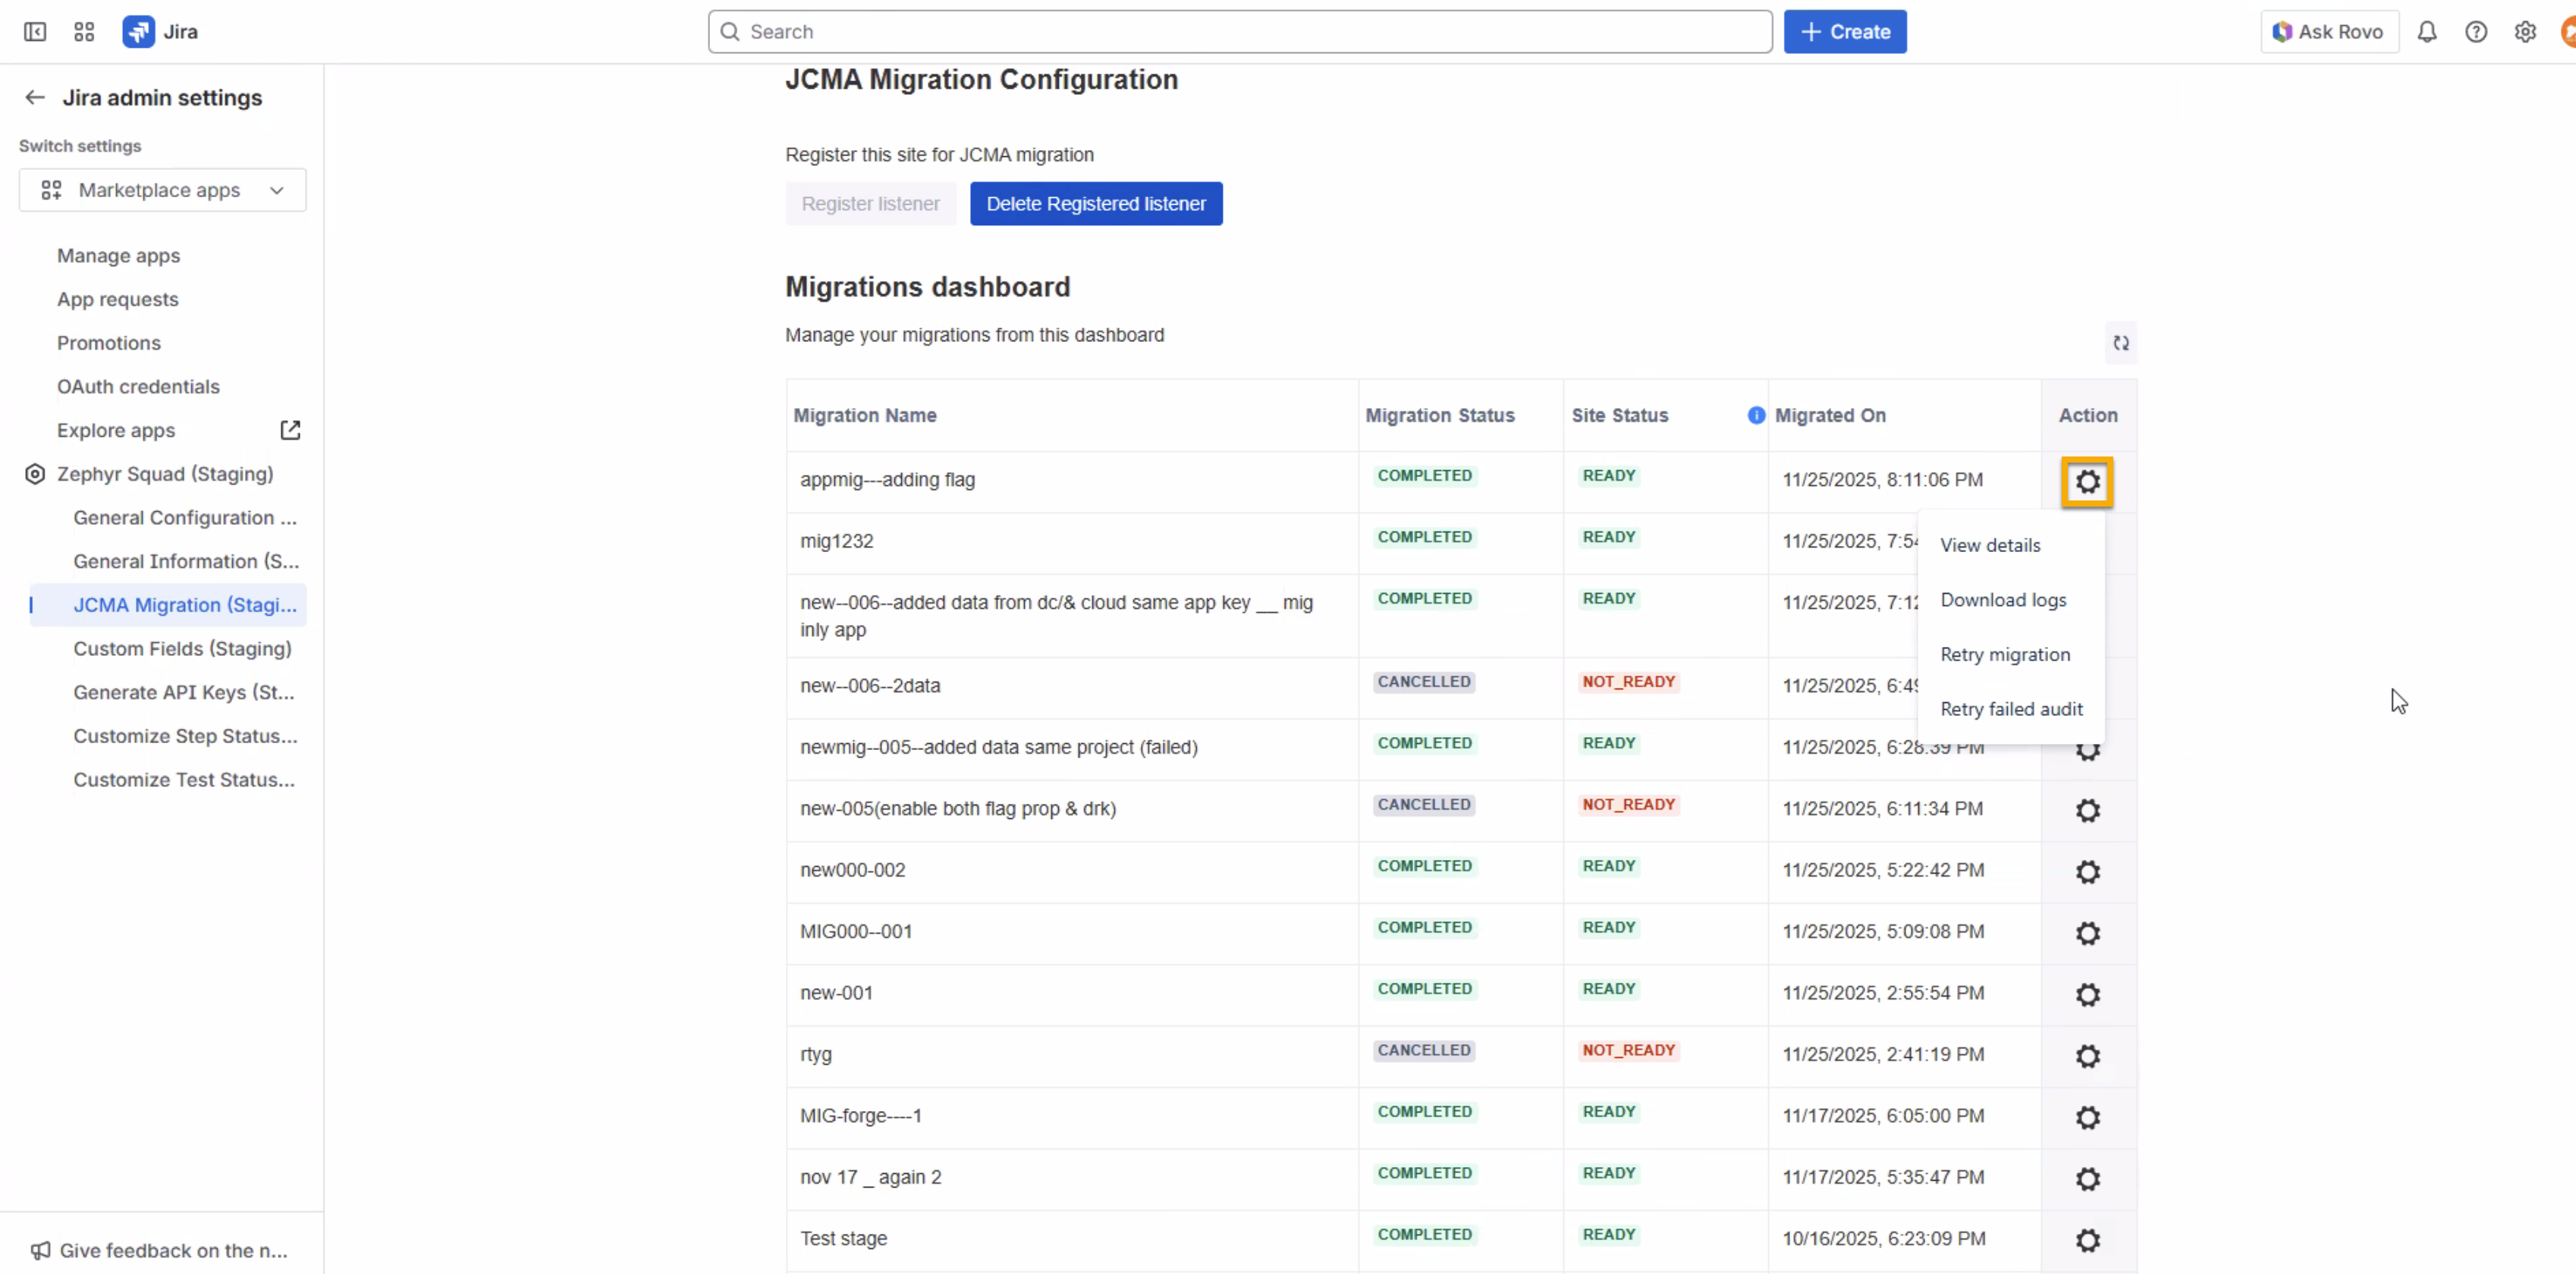Open the help question mark icon
This screenshot has width=2576, height=1274.
[2475, 32]
